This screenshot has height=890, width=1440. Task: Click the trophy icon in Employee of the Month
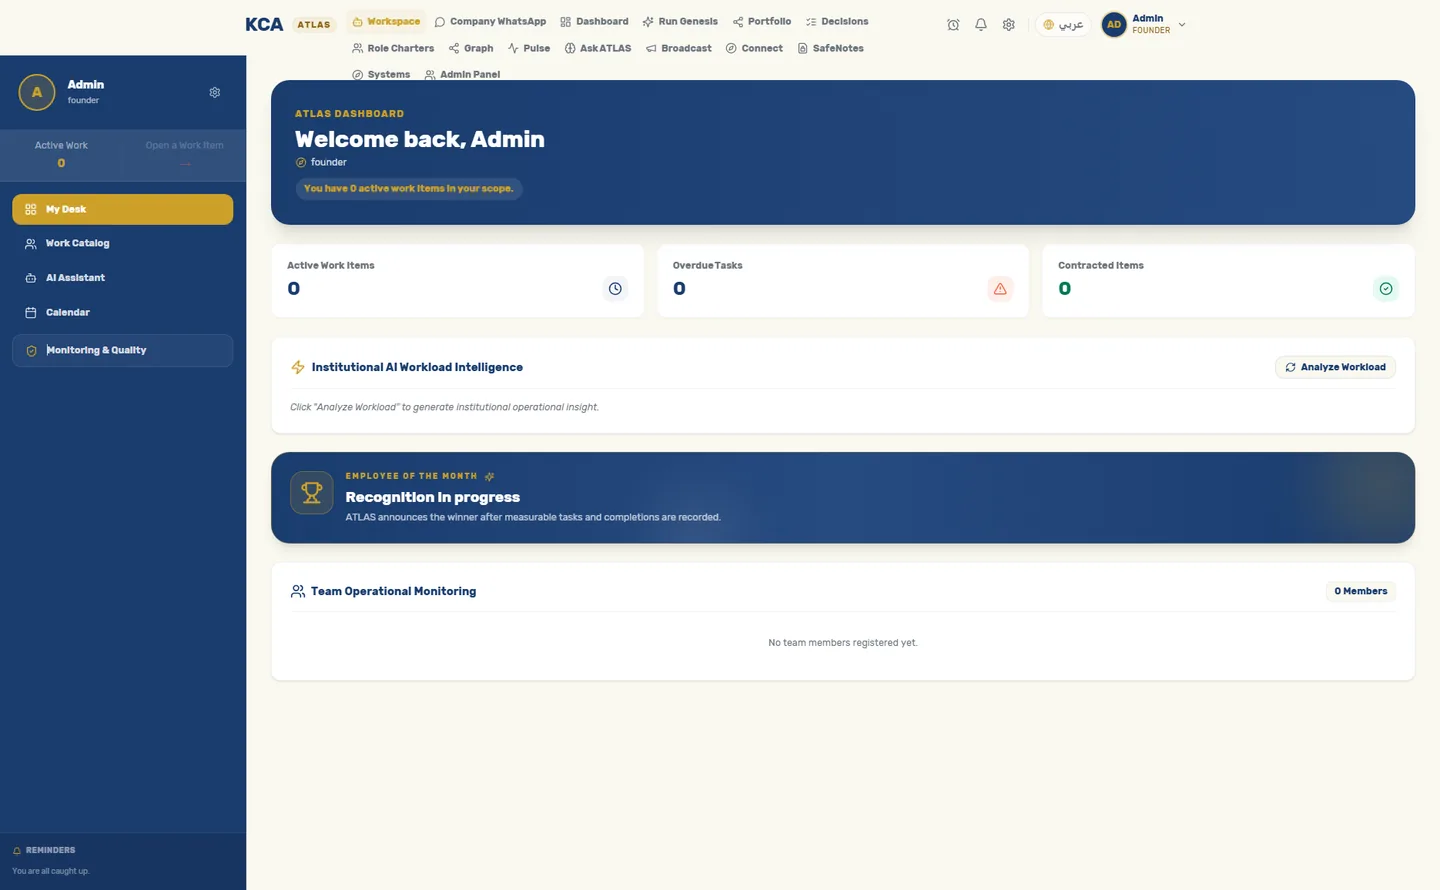click(x=312, y=493)
